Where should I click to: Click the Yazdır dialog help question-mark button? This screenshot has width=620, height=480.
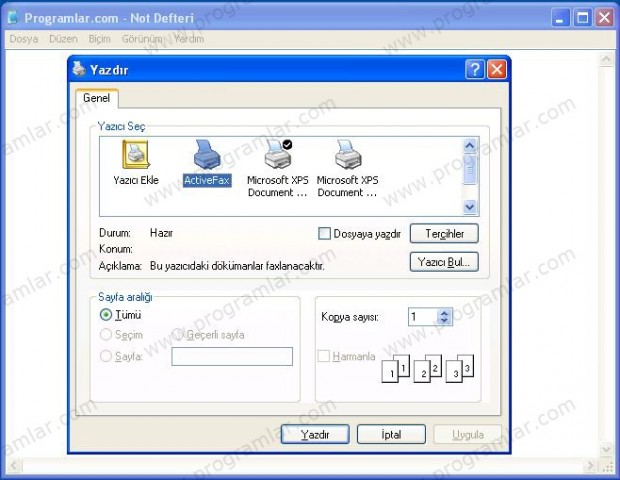pyautogui.click(x=474, y=70)
